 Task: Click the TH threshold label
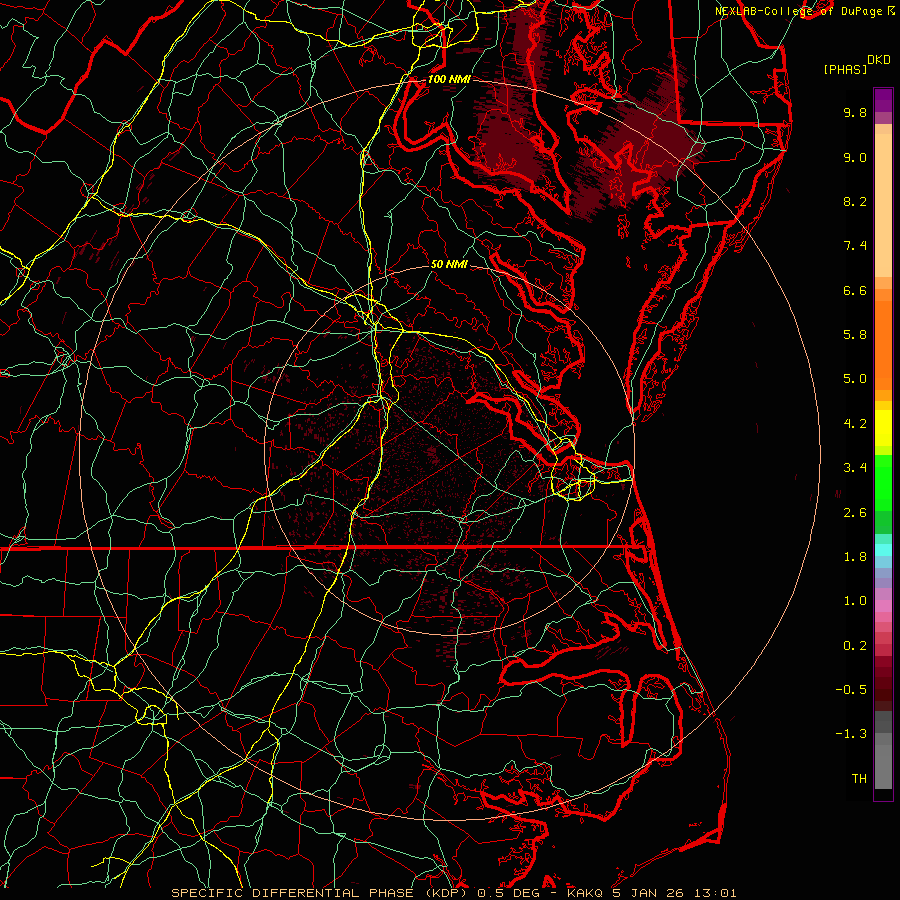point(859,779)
